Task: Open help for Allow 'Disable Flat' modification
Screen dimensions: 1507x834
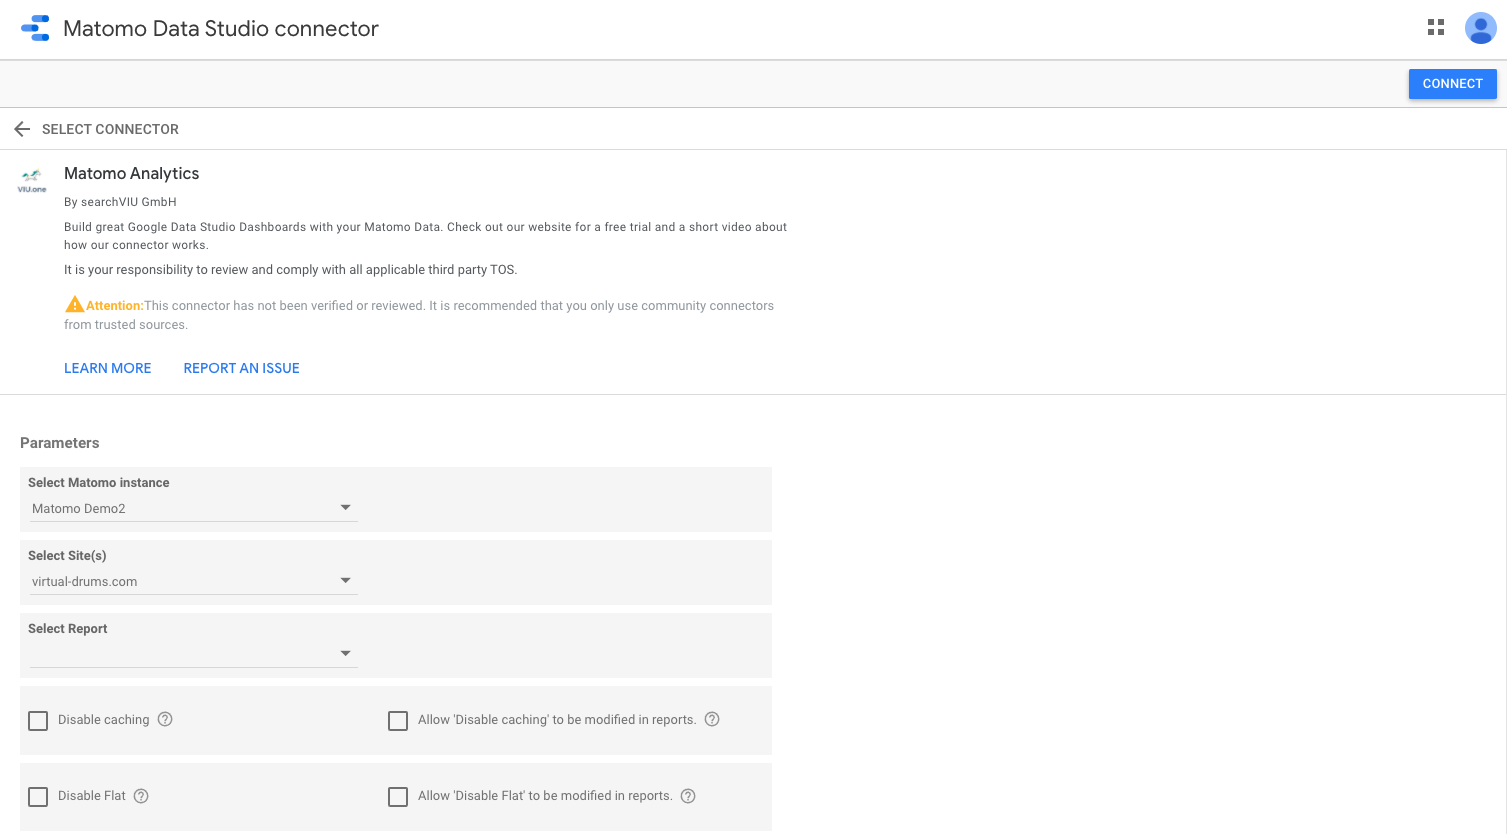Action: [x=688, y=796]
